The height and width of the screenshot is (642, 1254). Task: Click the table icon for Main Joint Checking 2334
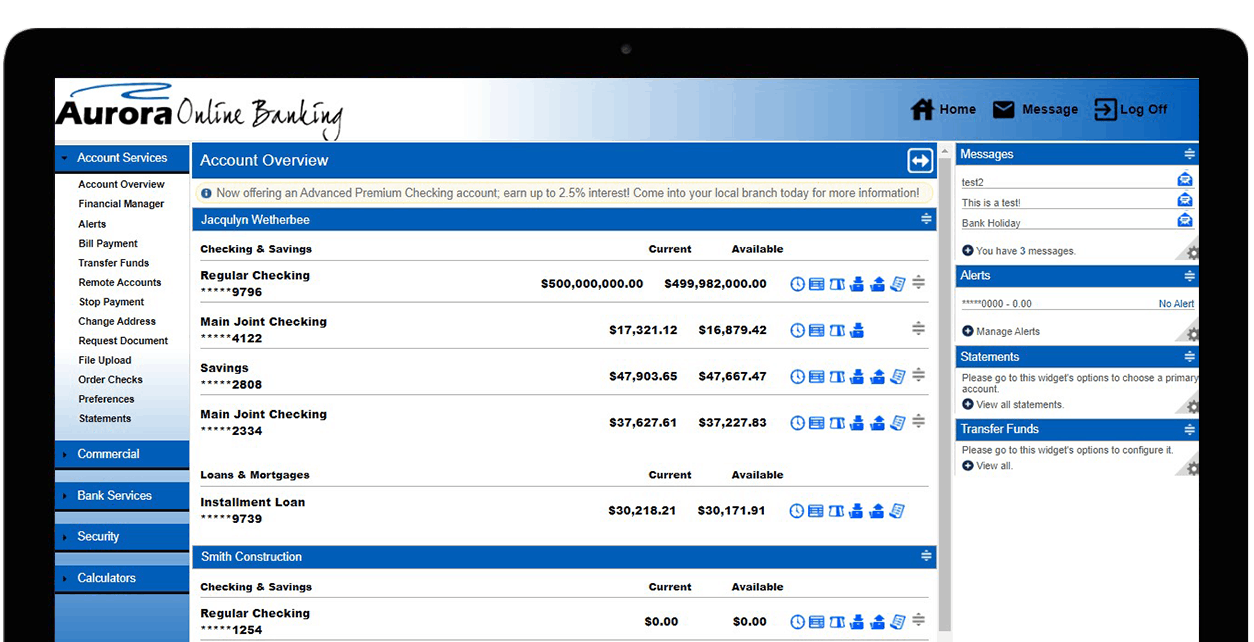click(817, 423)
